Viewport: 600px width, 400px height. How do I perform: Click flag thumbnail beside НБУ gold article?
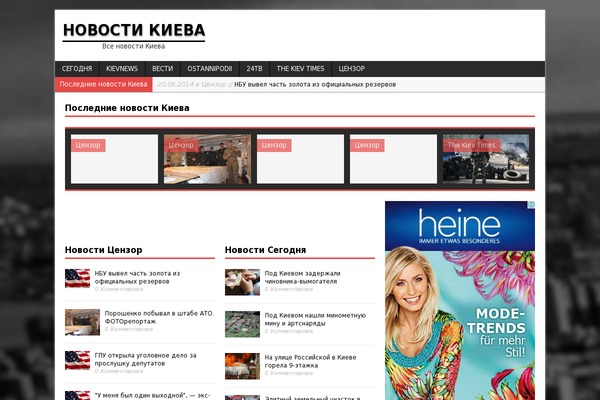coord(77,278)
